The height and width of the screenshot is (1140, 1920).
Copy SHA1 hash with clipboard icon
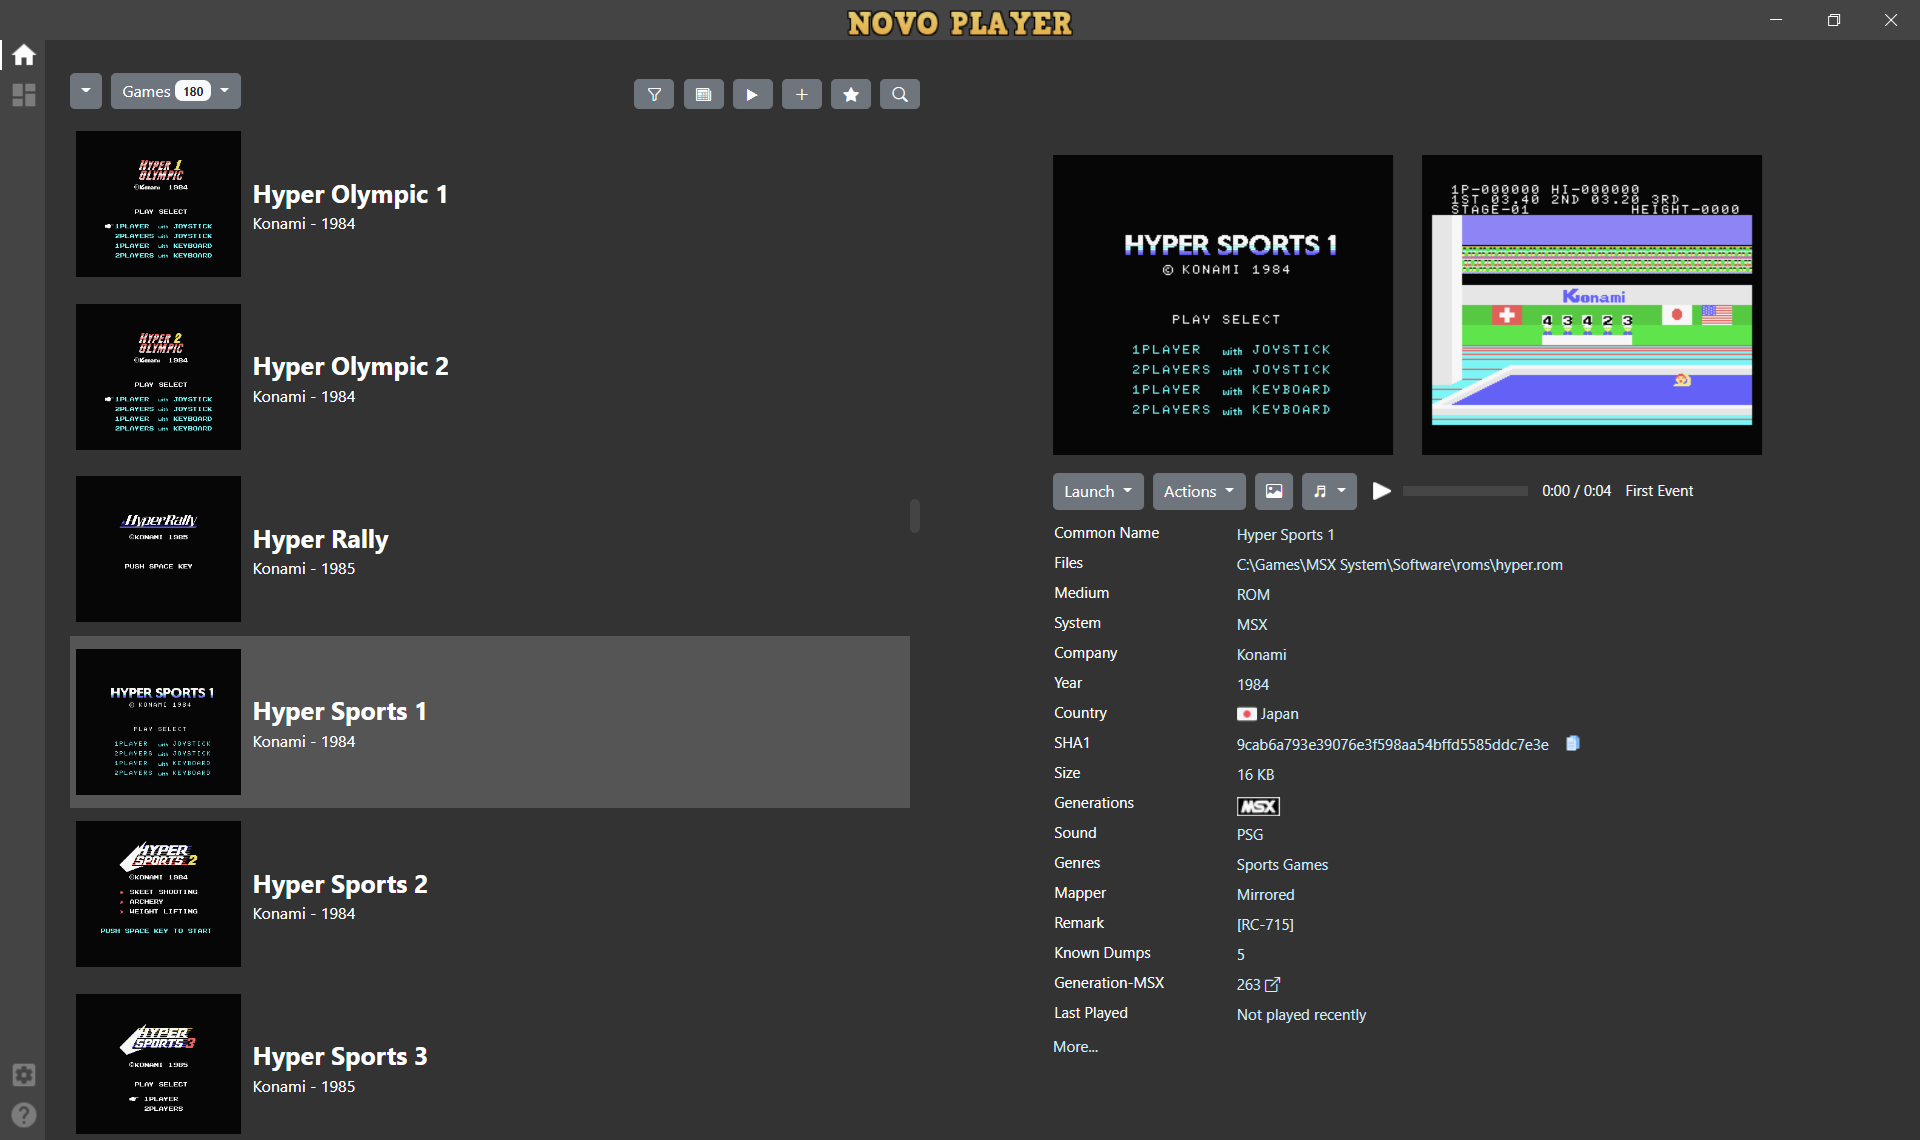point(1573,743)
